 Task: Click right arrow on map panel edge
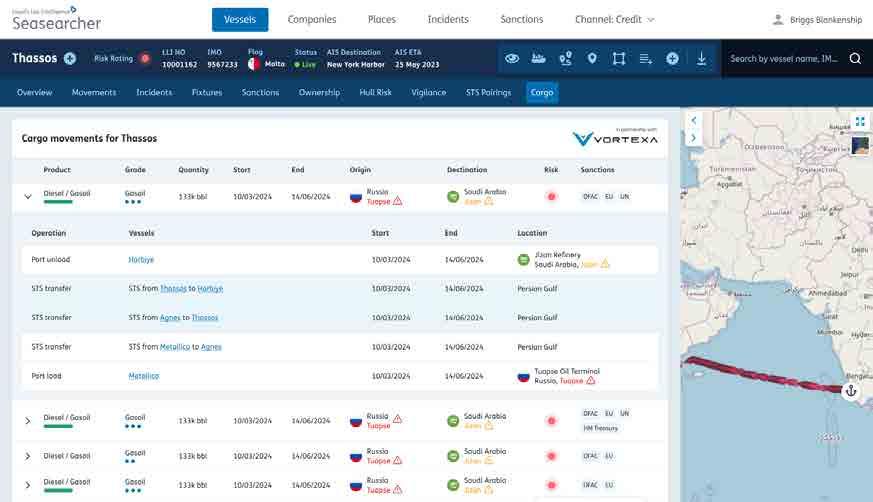coord(694,137)
